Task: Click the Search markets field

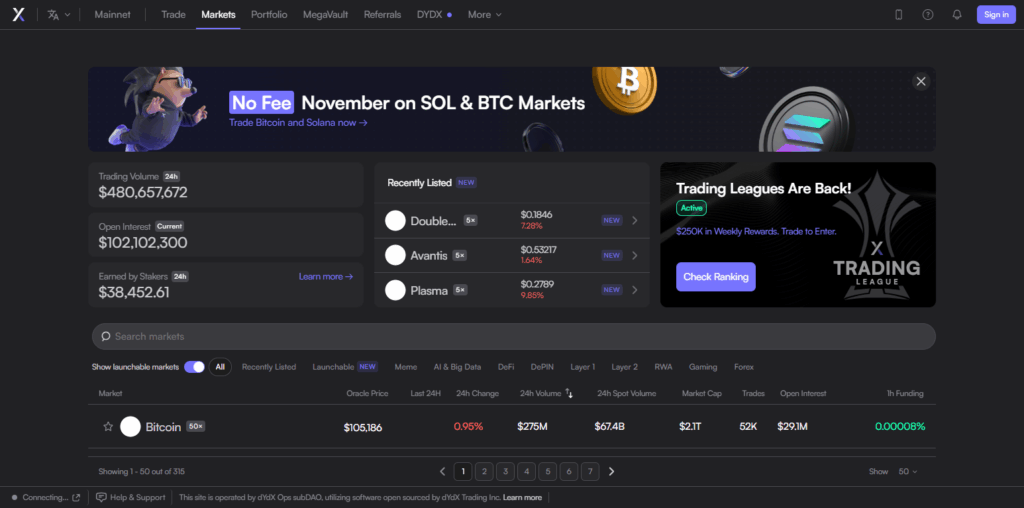Action: coord(513,336)
